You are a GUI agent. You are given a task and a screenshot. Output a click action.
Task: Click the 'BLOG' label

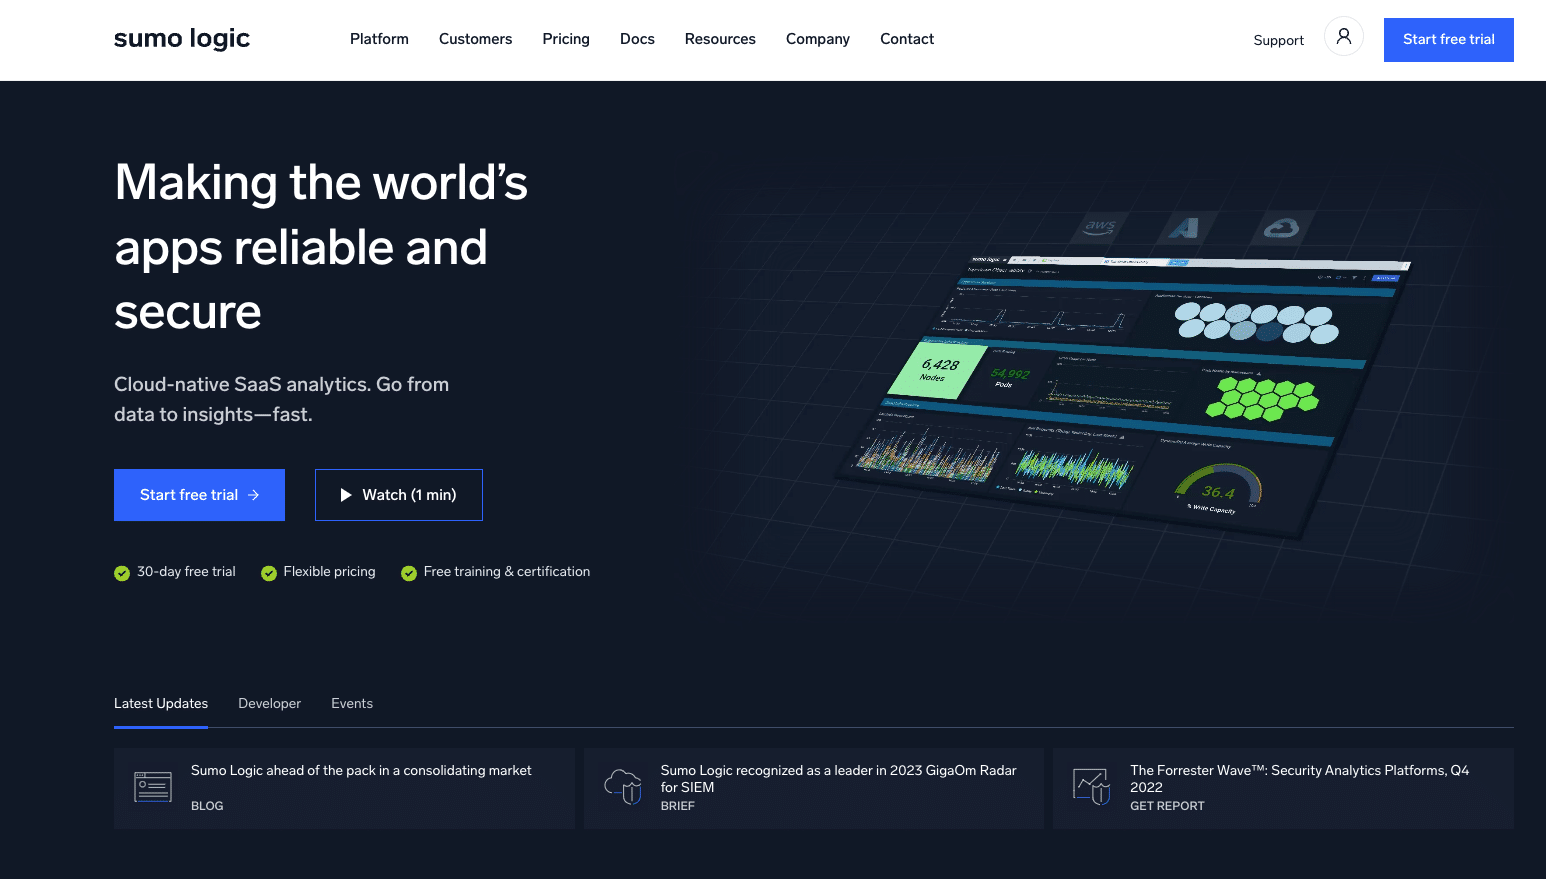pos(207,806)
